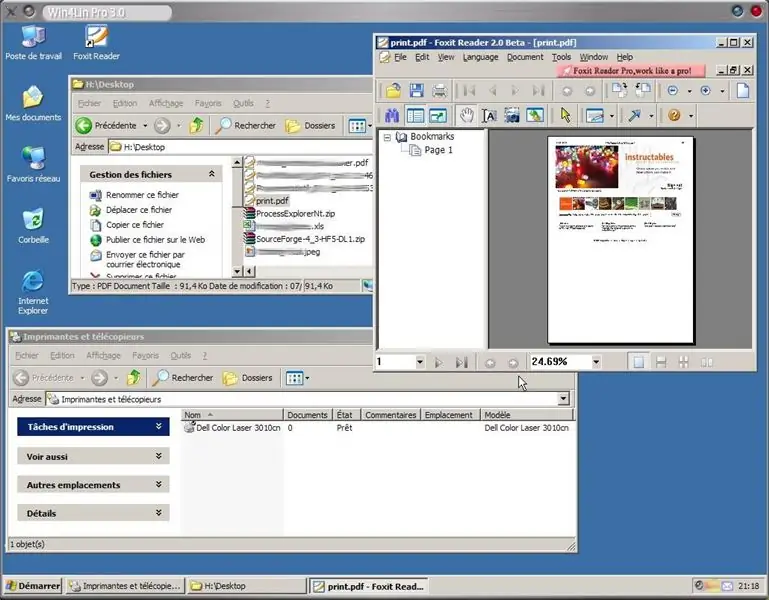769x600 pixels.
Task: Click Rechercher in H:\Desktop window
Action: coord(247,126)
